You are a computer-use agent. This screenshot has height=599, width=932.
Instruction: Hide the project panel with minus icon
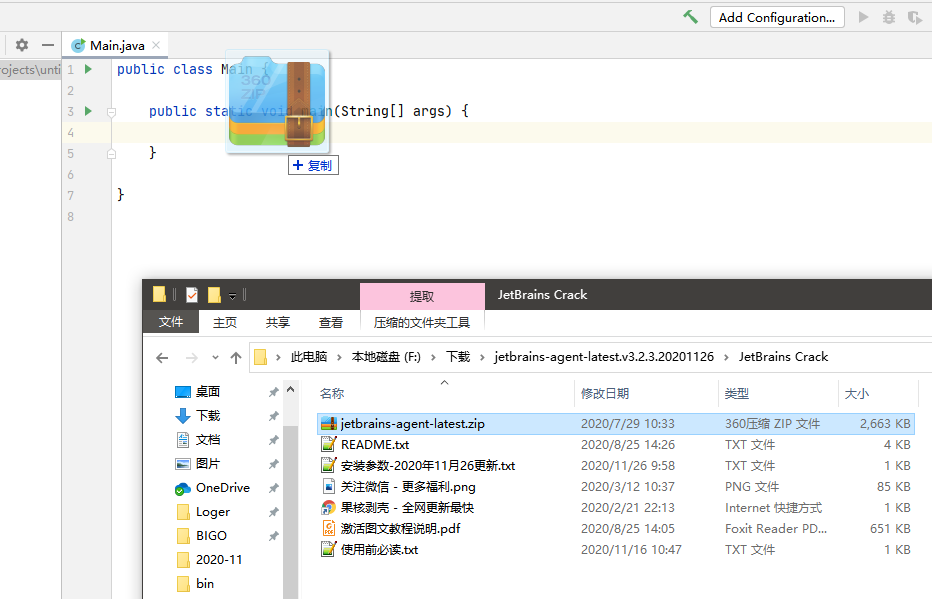(x=48, y=45)
